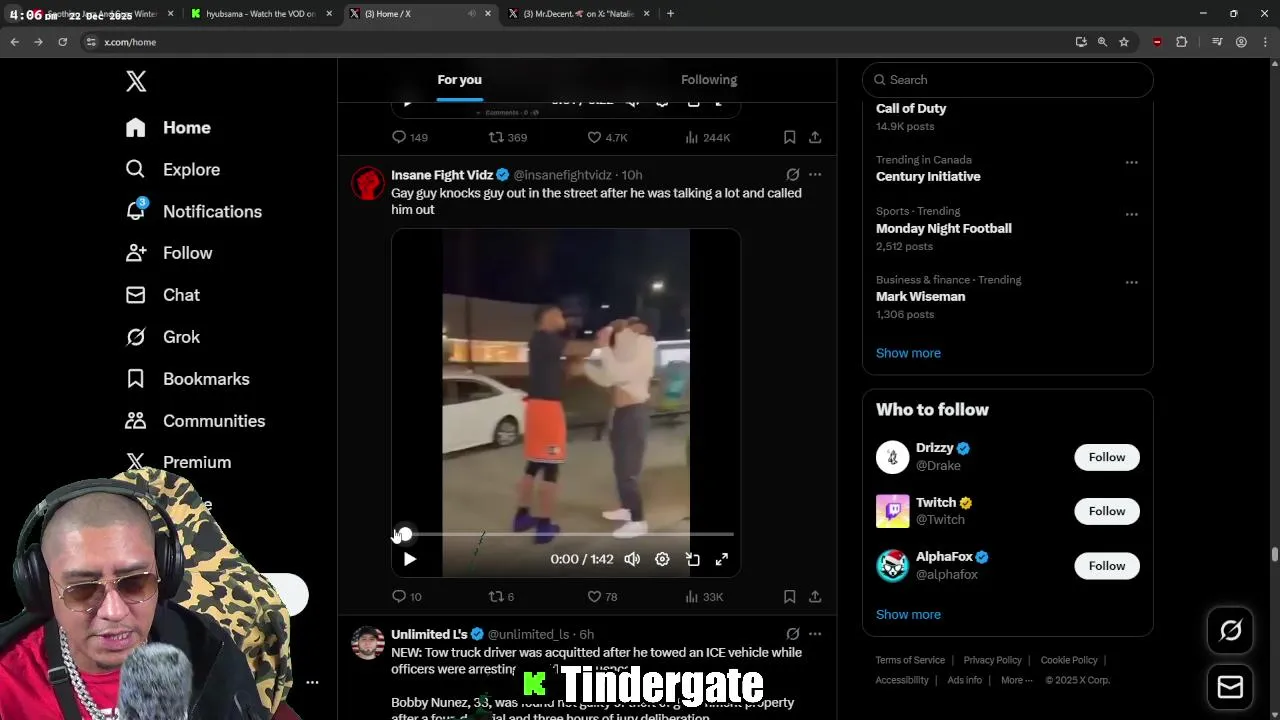Open more options for Century Initiative trend
The width and height of the screenshot is (1280, 720).
click(1131, 162)
